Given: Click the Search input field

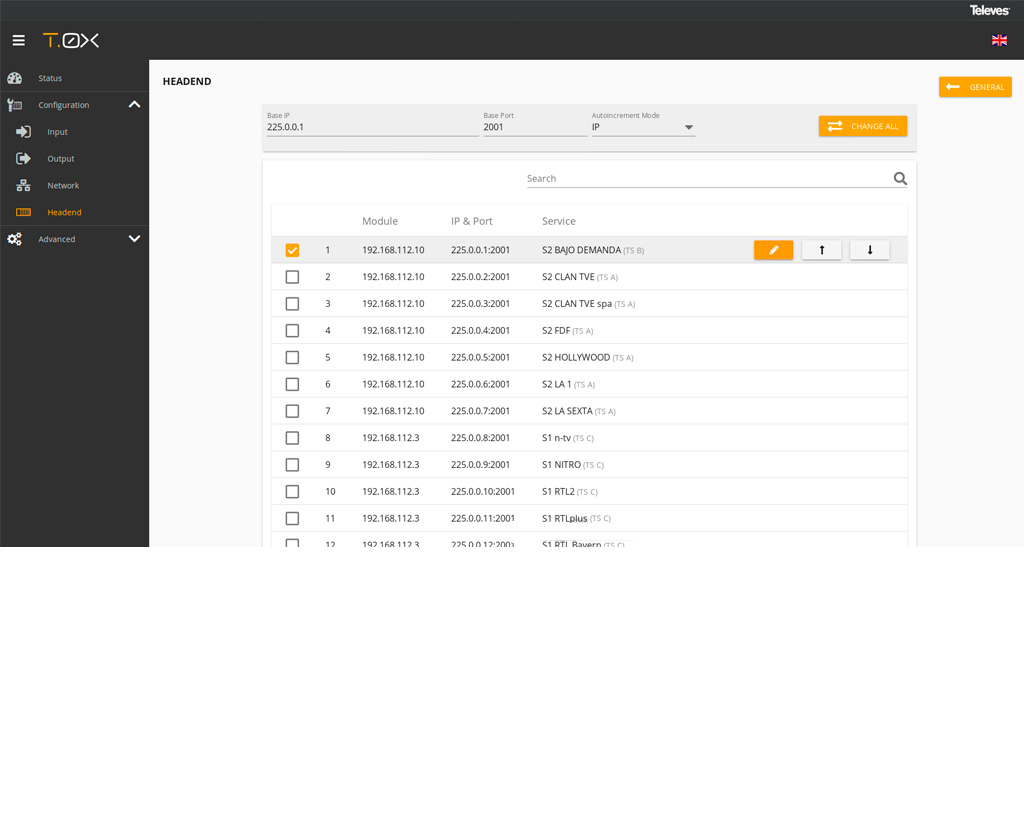Looking at the screenshot, I should (709, 178).
